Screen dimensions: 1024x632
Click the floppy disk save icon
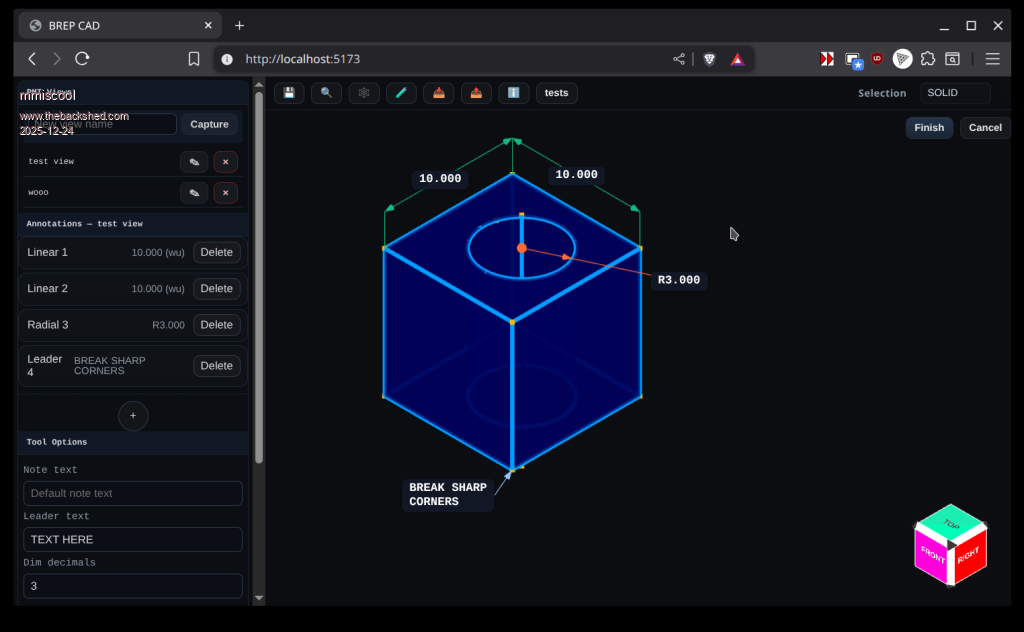[x=289, y=93]
